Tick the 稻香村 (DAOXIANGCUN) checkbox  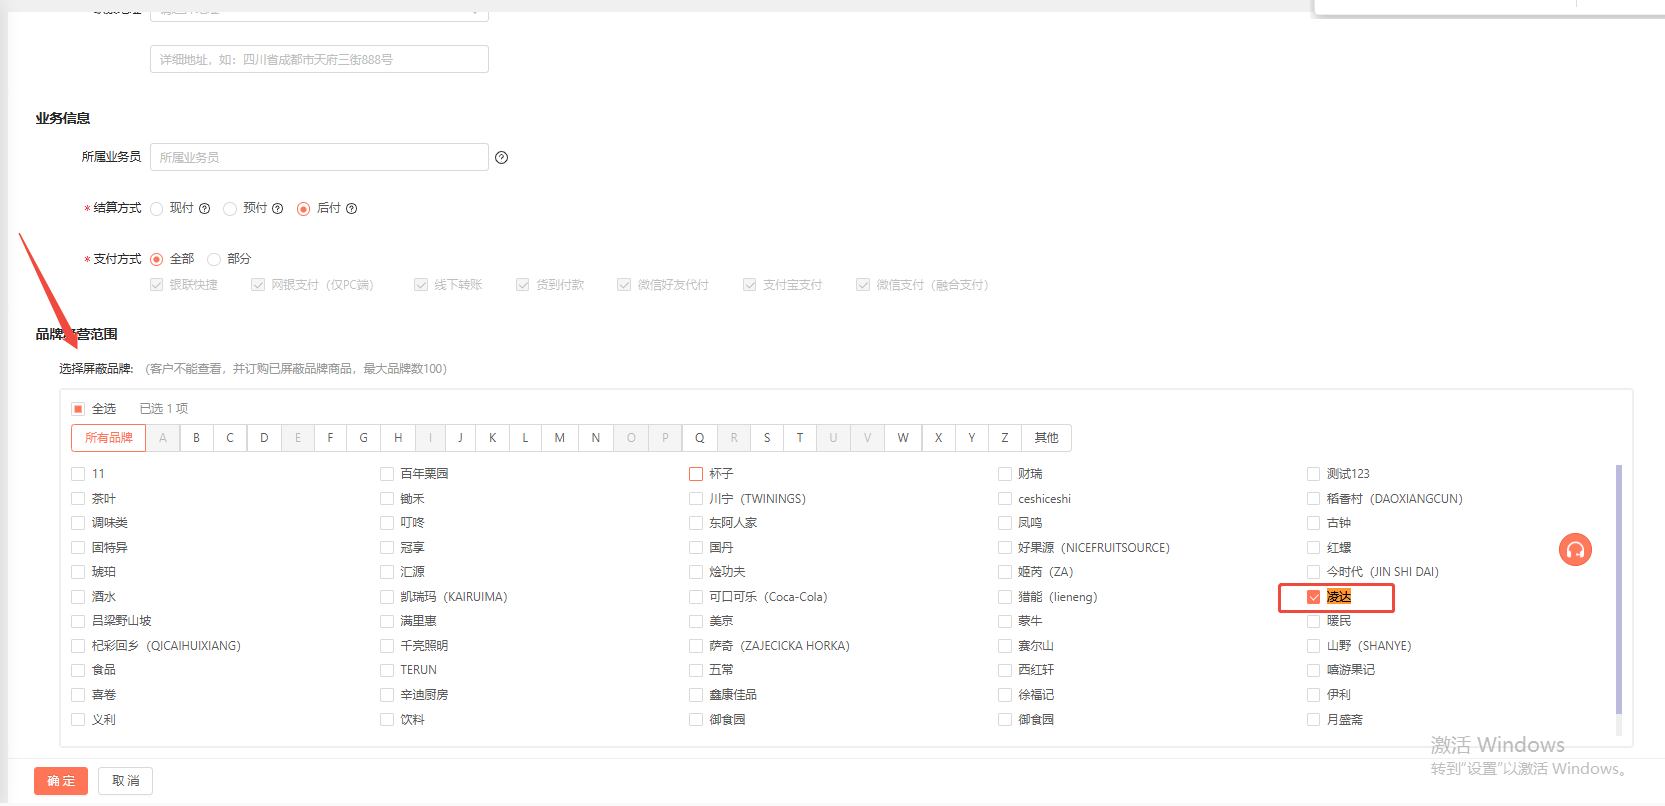pyautogui.click(x=1314, y=499)
